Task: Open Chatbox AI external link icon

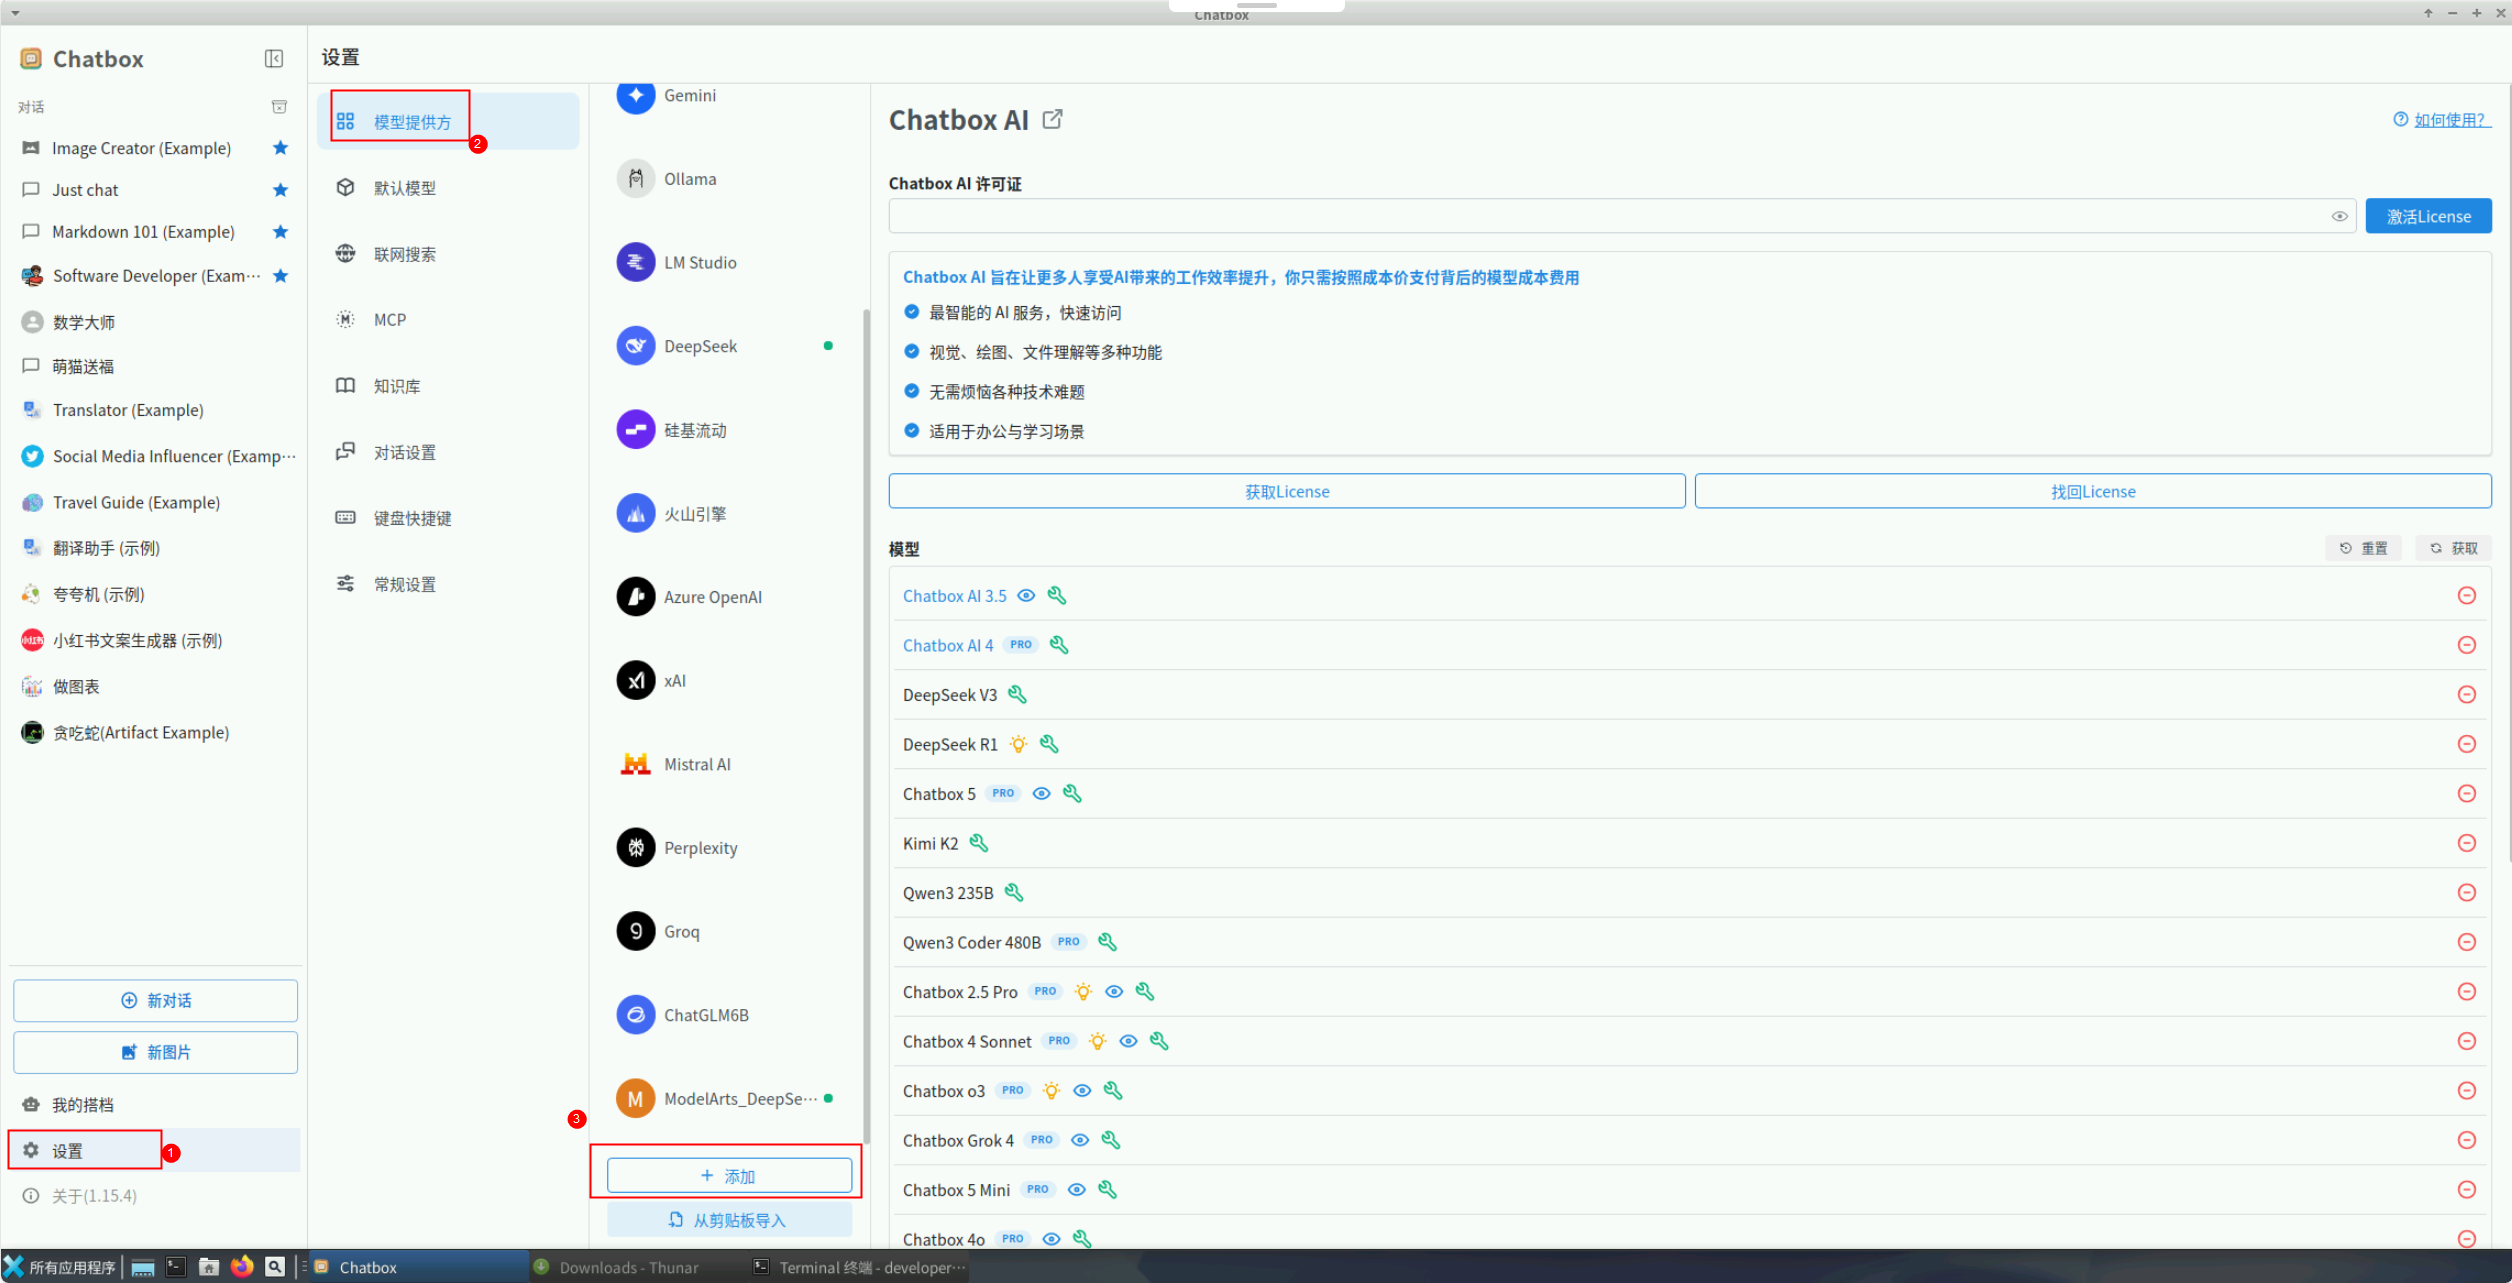Action: (1052, 119)
